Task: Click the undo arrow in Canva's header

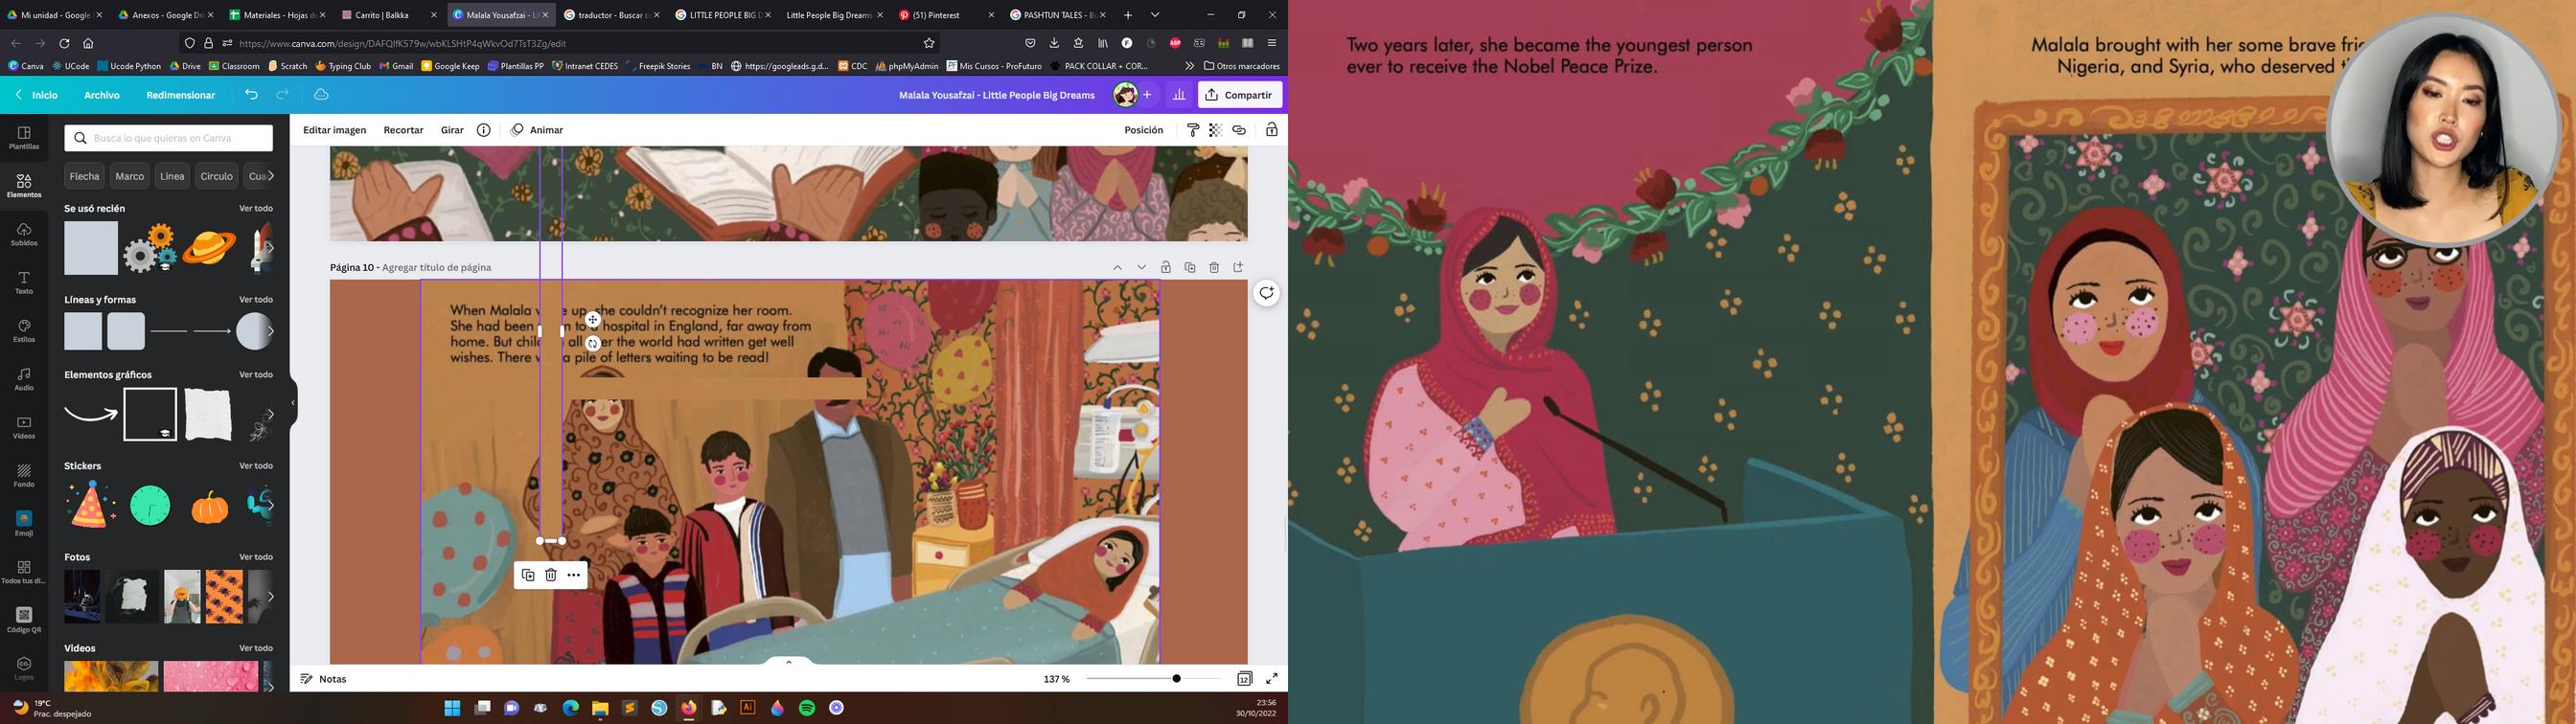Action: click(x=251, y=95)
